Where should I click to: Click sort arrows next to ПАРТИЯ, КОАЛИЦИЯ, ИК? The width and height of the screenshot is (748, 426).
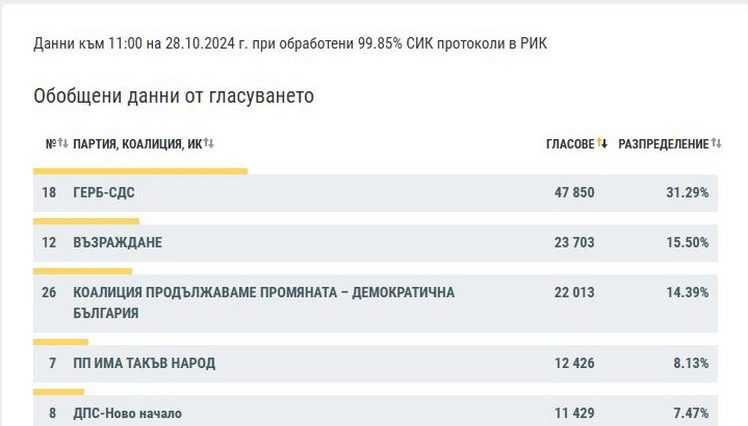(209, 144)
